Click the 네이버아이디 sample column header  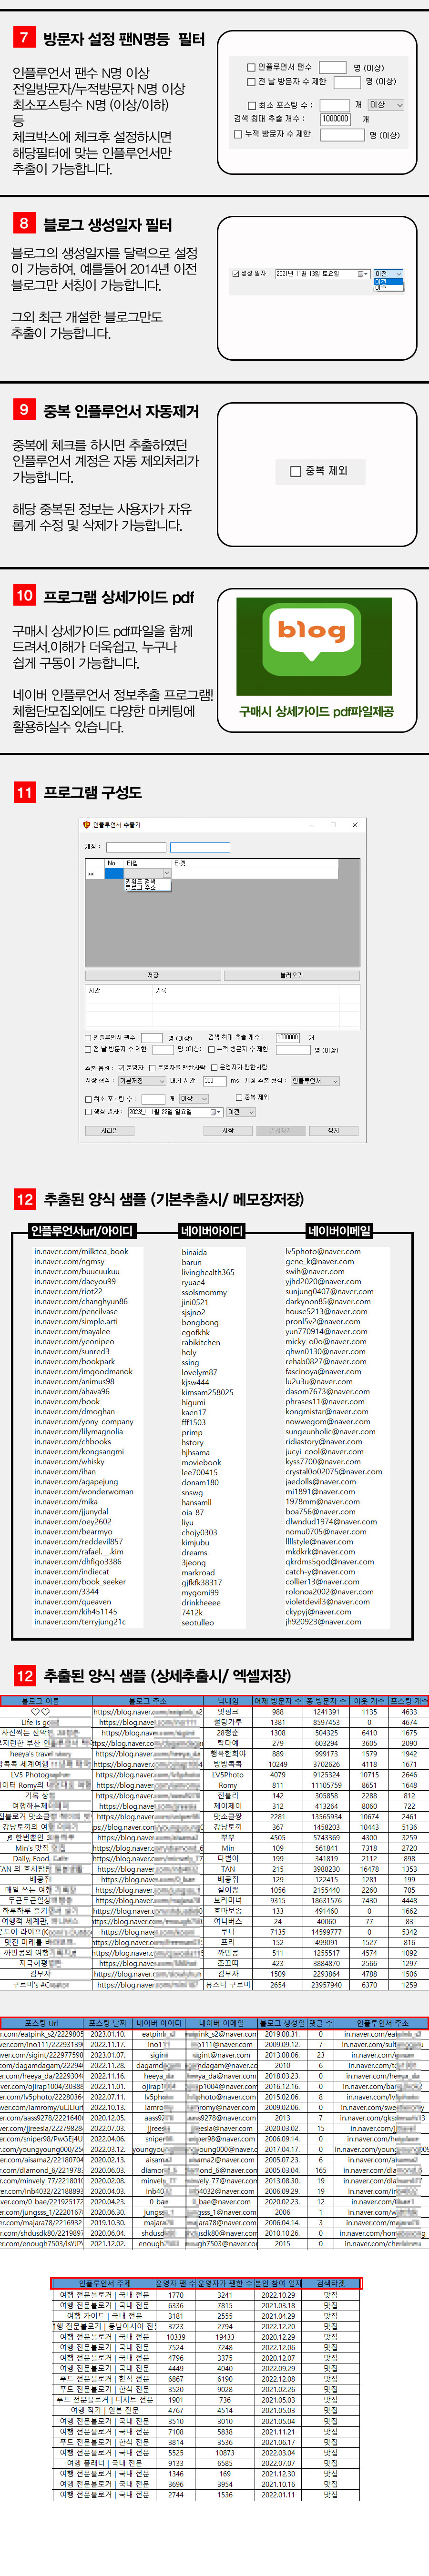[211, 1231]
